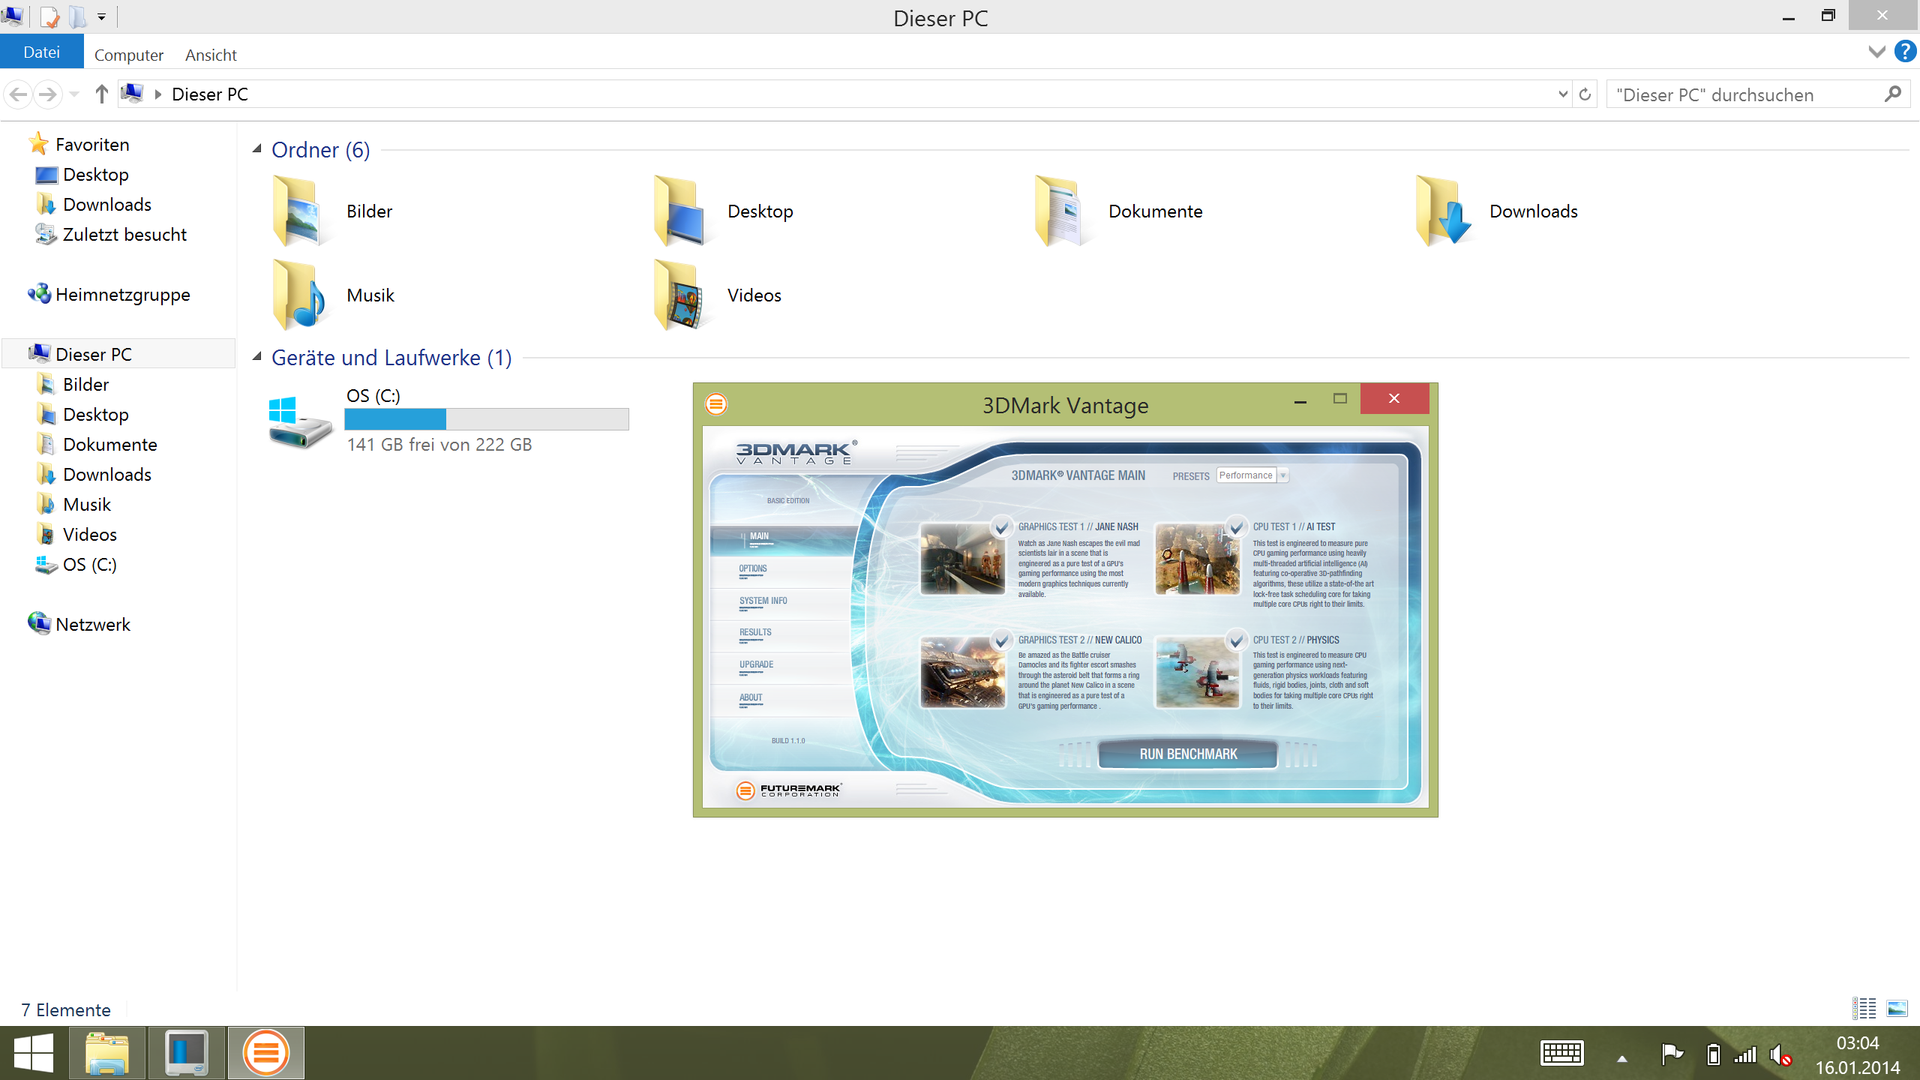
Task: Click the 3DMark Vantage title bar logo
Action: (716, 404)
